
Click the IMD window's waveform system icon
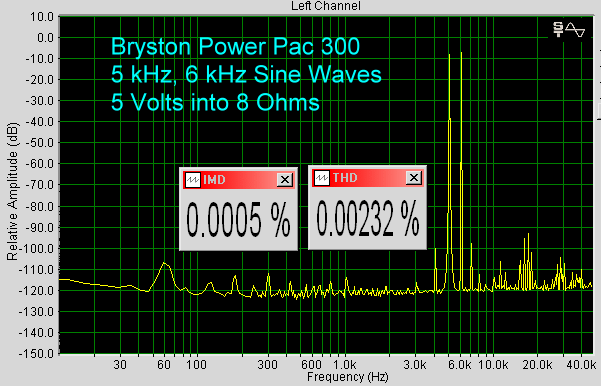(192, 179)
